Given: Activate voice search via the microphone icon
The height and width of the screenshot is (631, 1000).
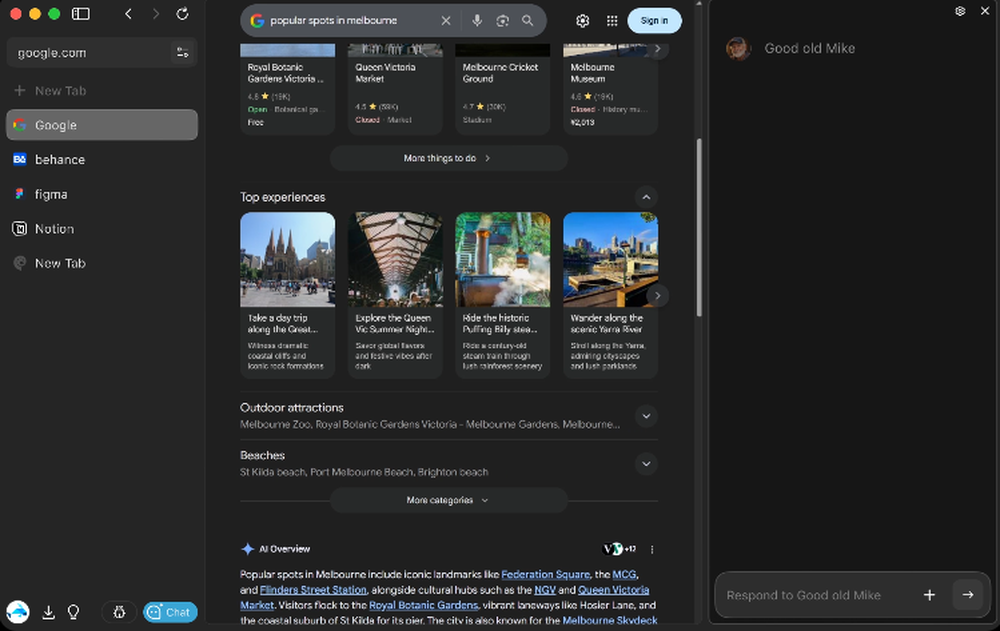Looking at the screenshot, I should 476,20.
